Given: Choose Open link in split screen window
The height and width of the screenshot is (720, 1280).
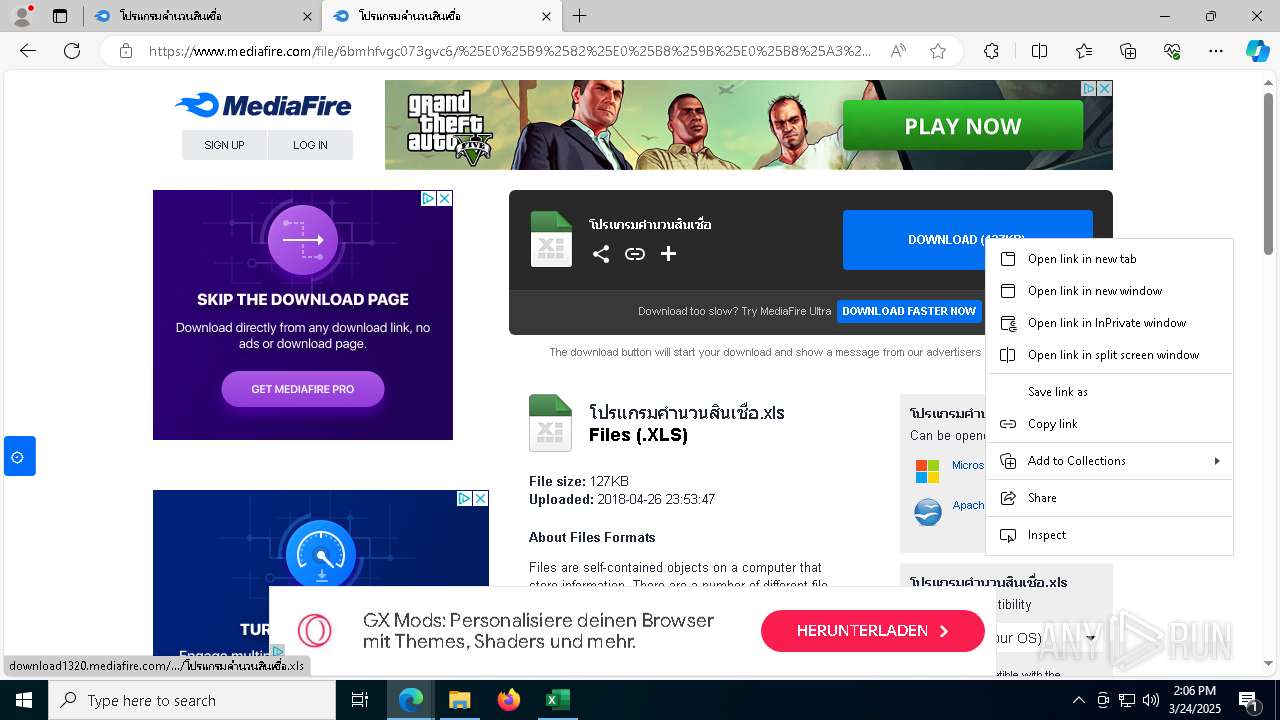Looking at the screenshot, I should tap(1109, 355).
